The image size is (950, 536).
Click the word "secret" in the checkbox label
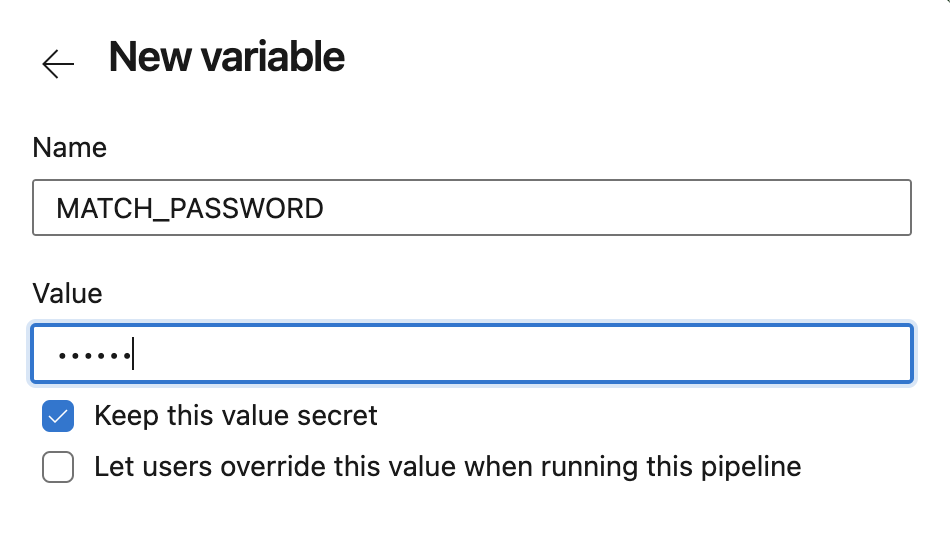point(341,416)
